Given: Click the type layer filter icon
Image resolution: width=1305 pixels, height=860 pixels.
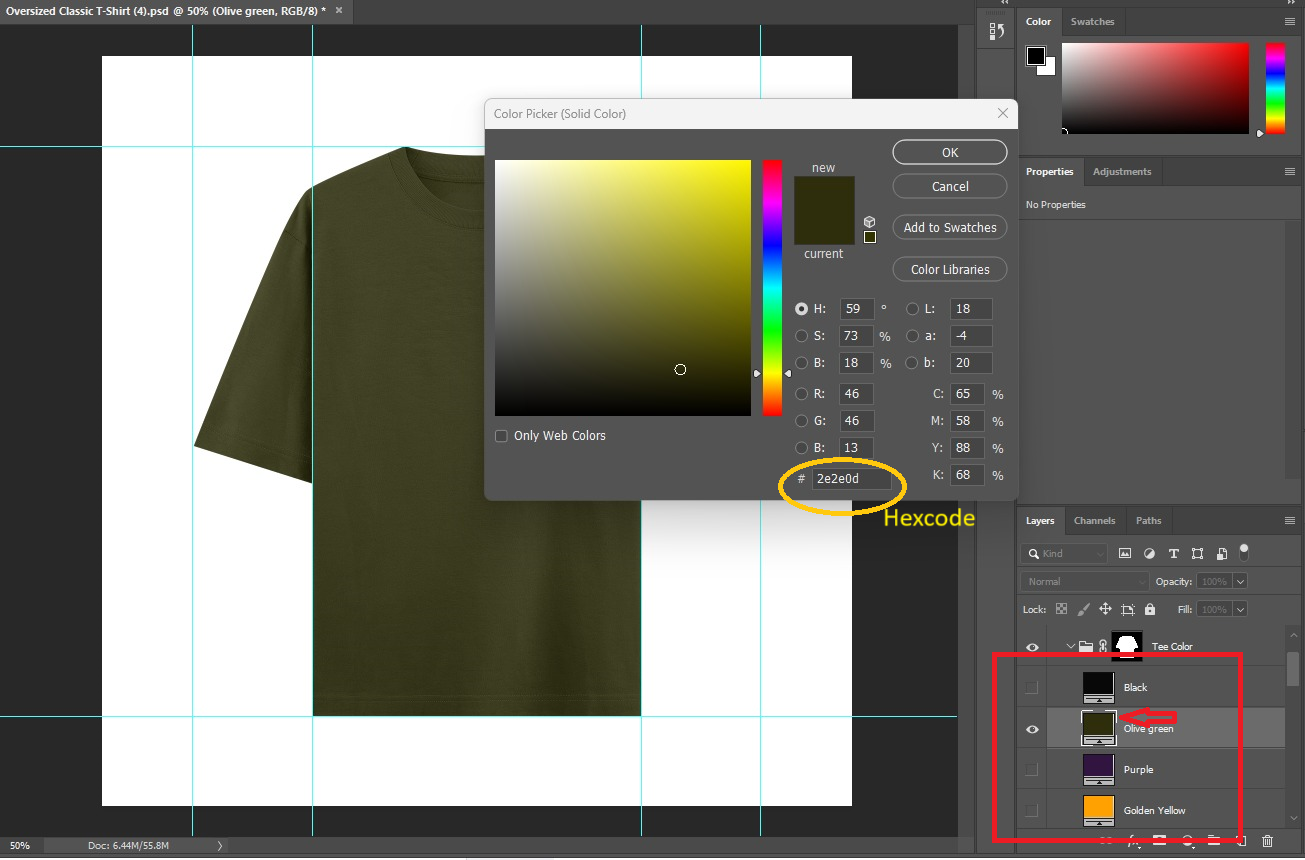Looking at the screenshot, I should (x=1173, y=553).
